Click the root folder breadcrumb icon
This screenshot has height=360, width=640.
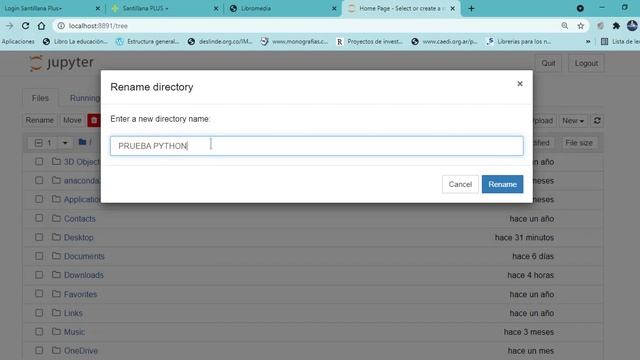tap(82, 142)
